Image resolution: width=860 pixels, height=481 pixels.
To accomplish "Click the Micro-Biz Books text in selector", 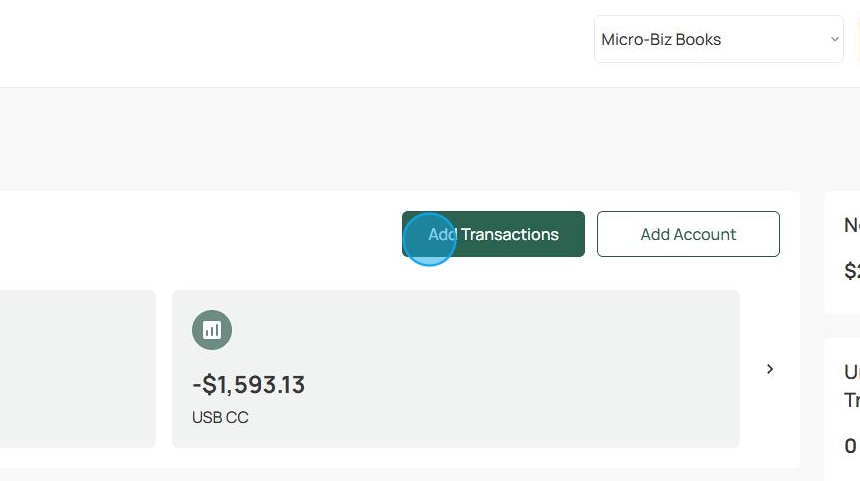I will click(661, 39).
